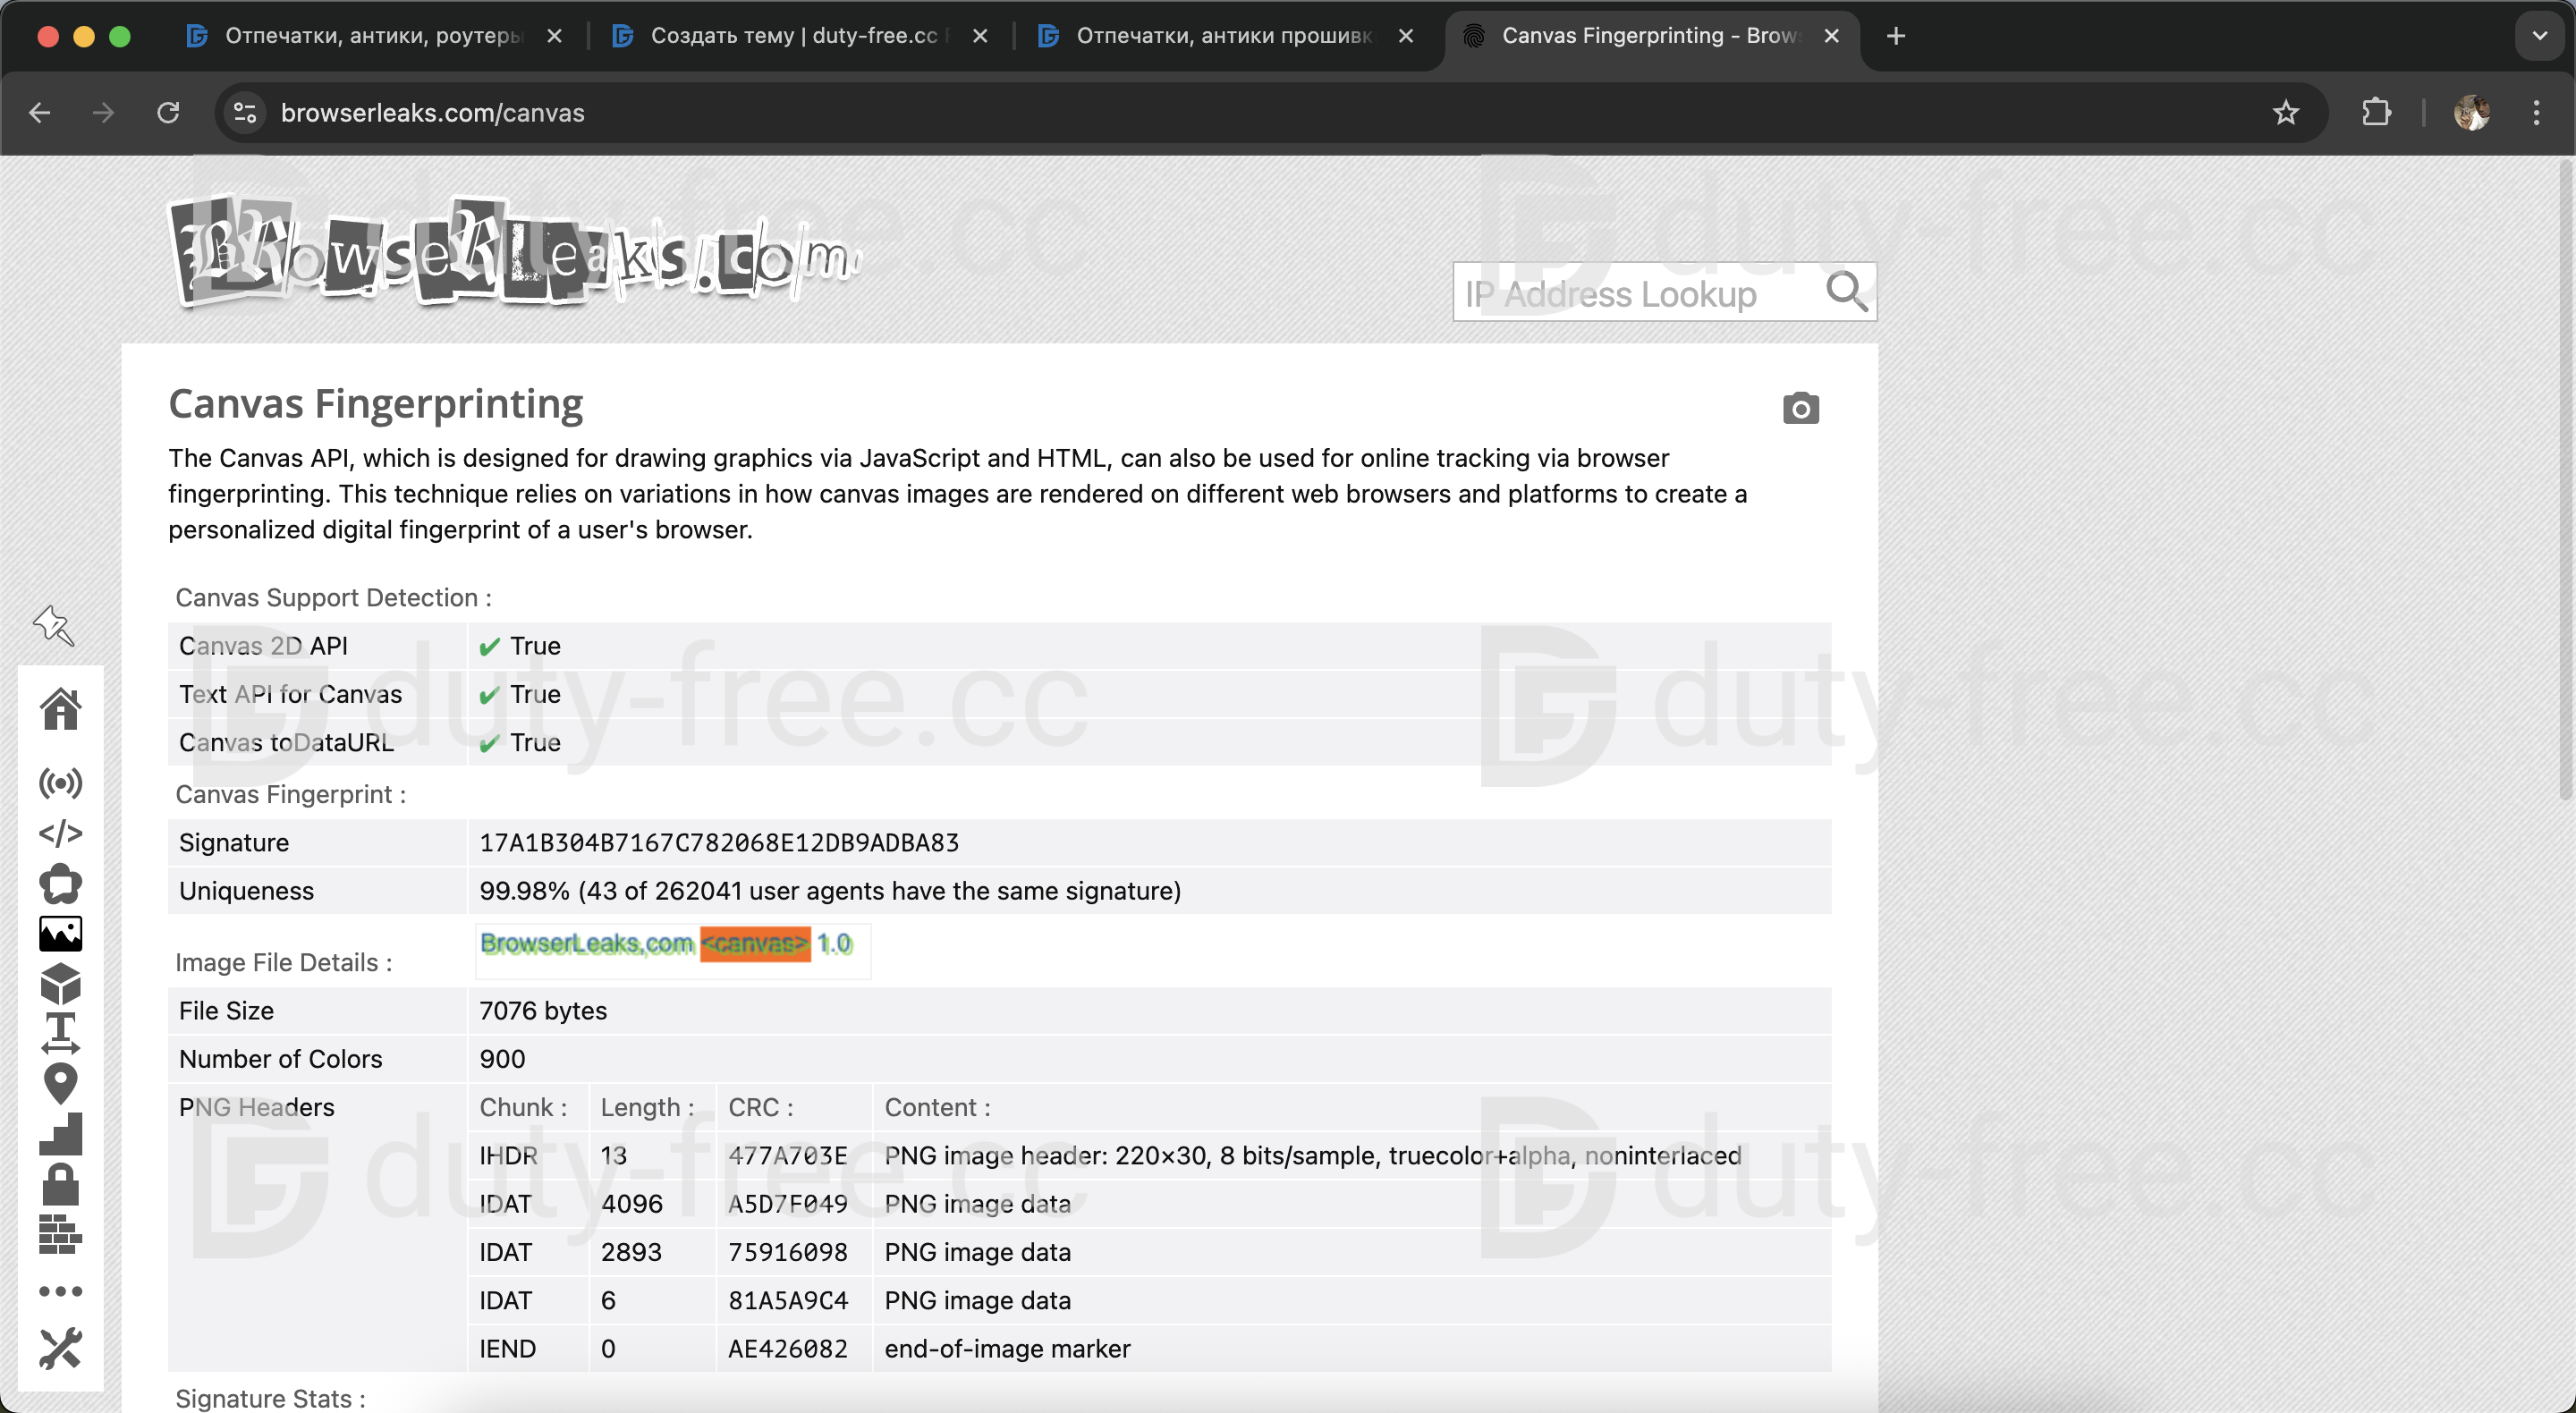Screen dimensions: 2576x1413
Task: Click the vertical page scrollbar
Action: (2566, 480)
